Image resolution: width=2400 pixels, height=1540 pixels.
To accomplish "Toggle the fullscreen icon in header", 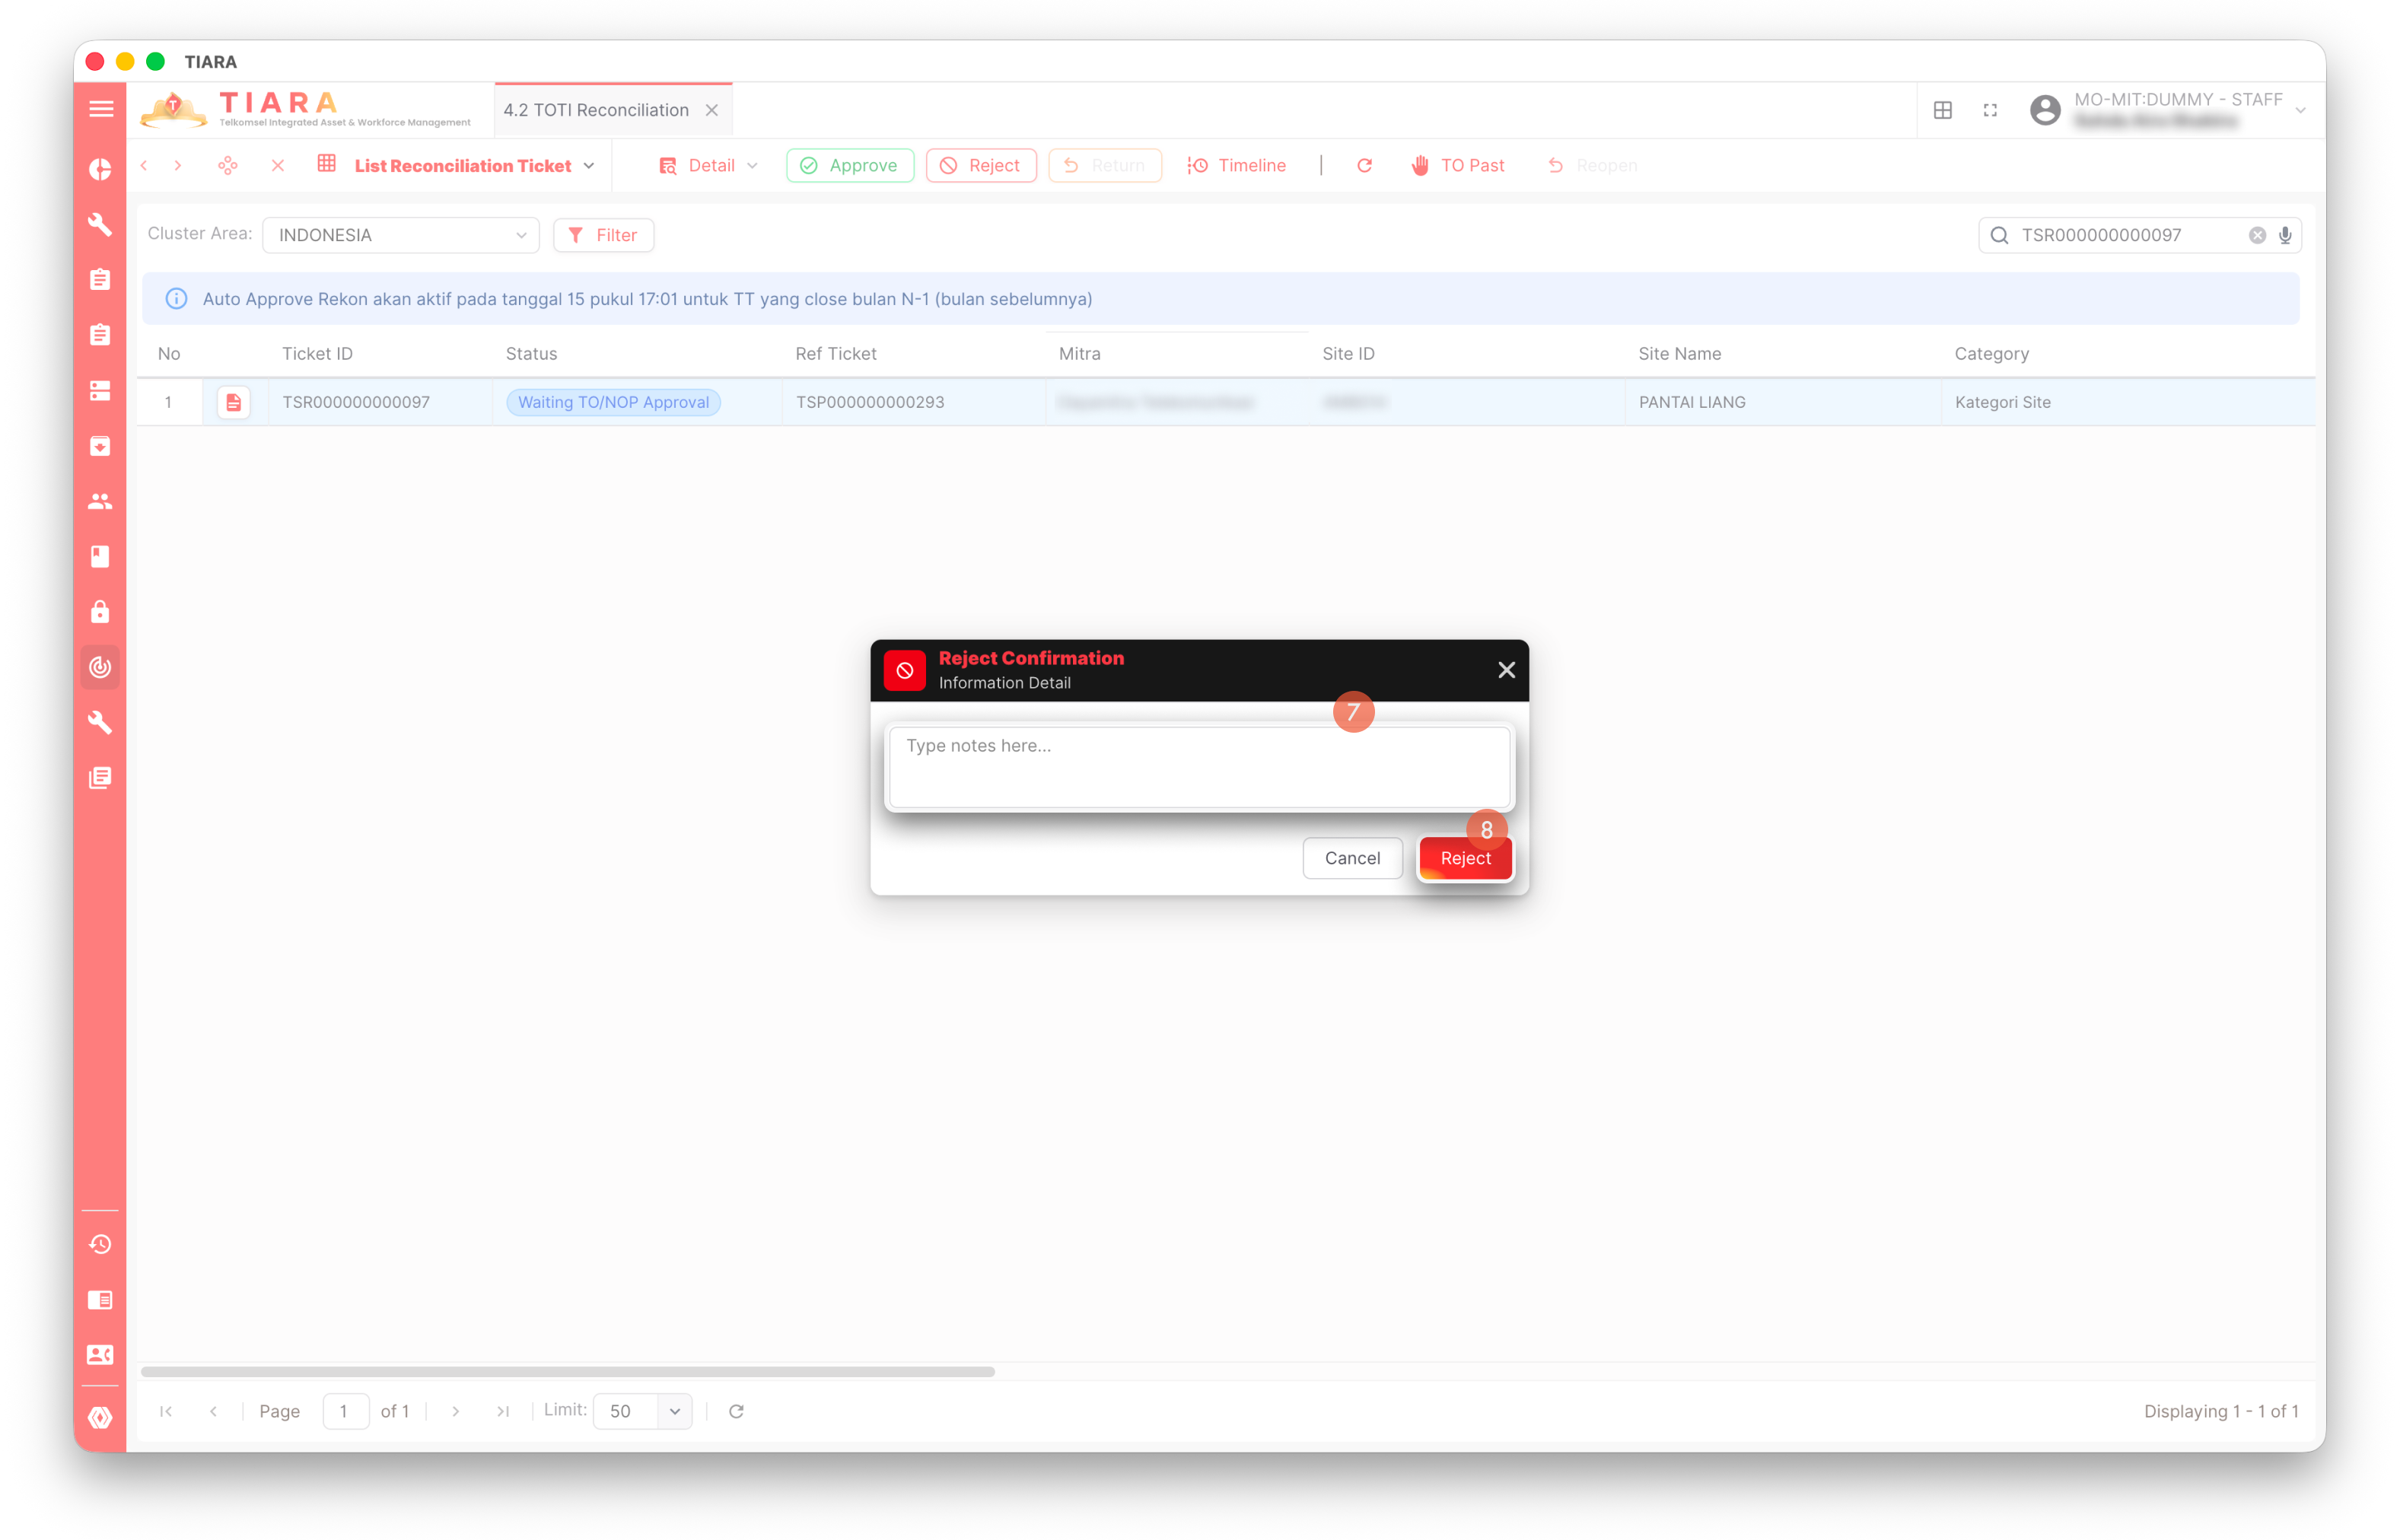I will click(1990, 110).
